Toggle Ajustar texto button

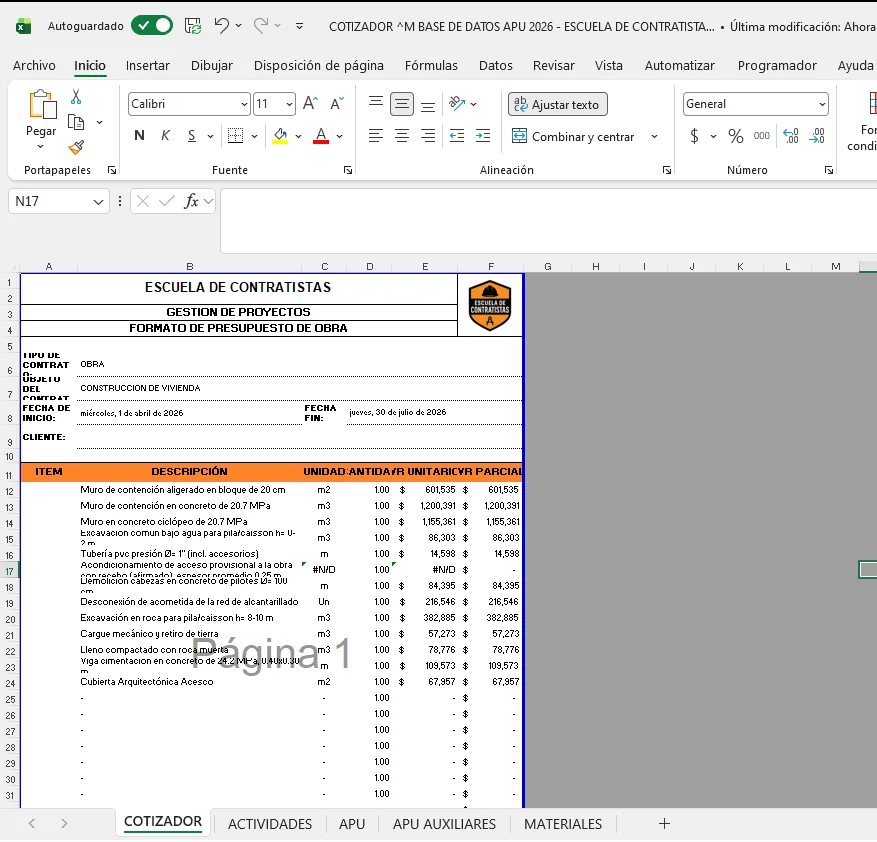click(558, 105)
